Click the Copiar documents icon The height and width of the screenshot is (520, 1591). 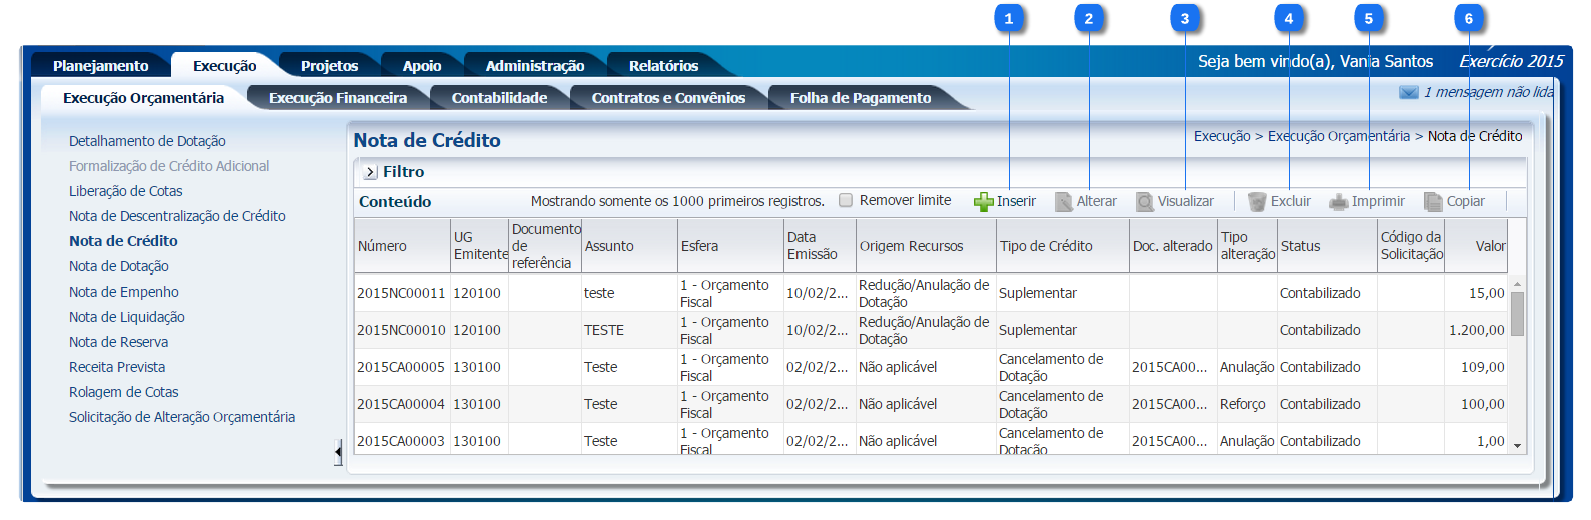pos(1433,202)
